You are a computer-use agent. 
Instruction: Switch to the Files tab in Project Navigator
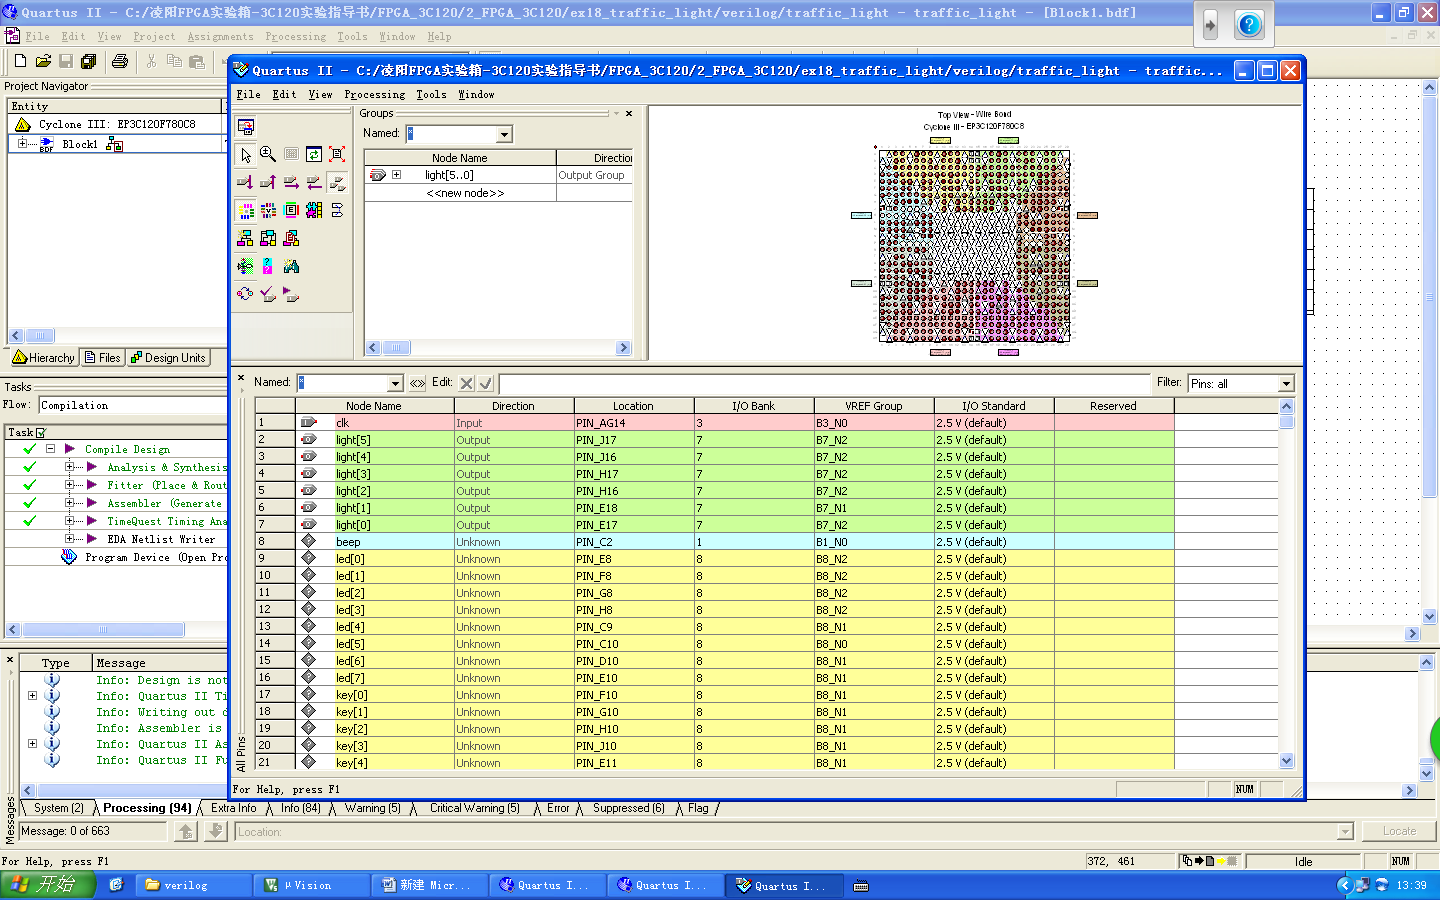[103, 358]
